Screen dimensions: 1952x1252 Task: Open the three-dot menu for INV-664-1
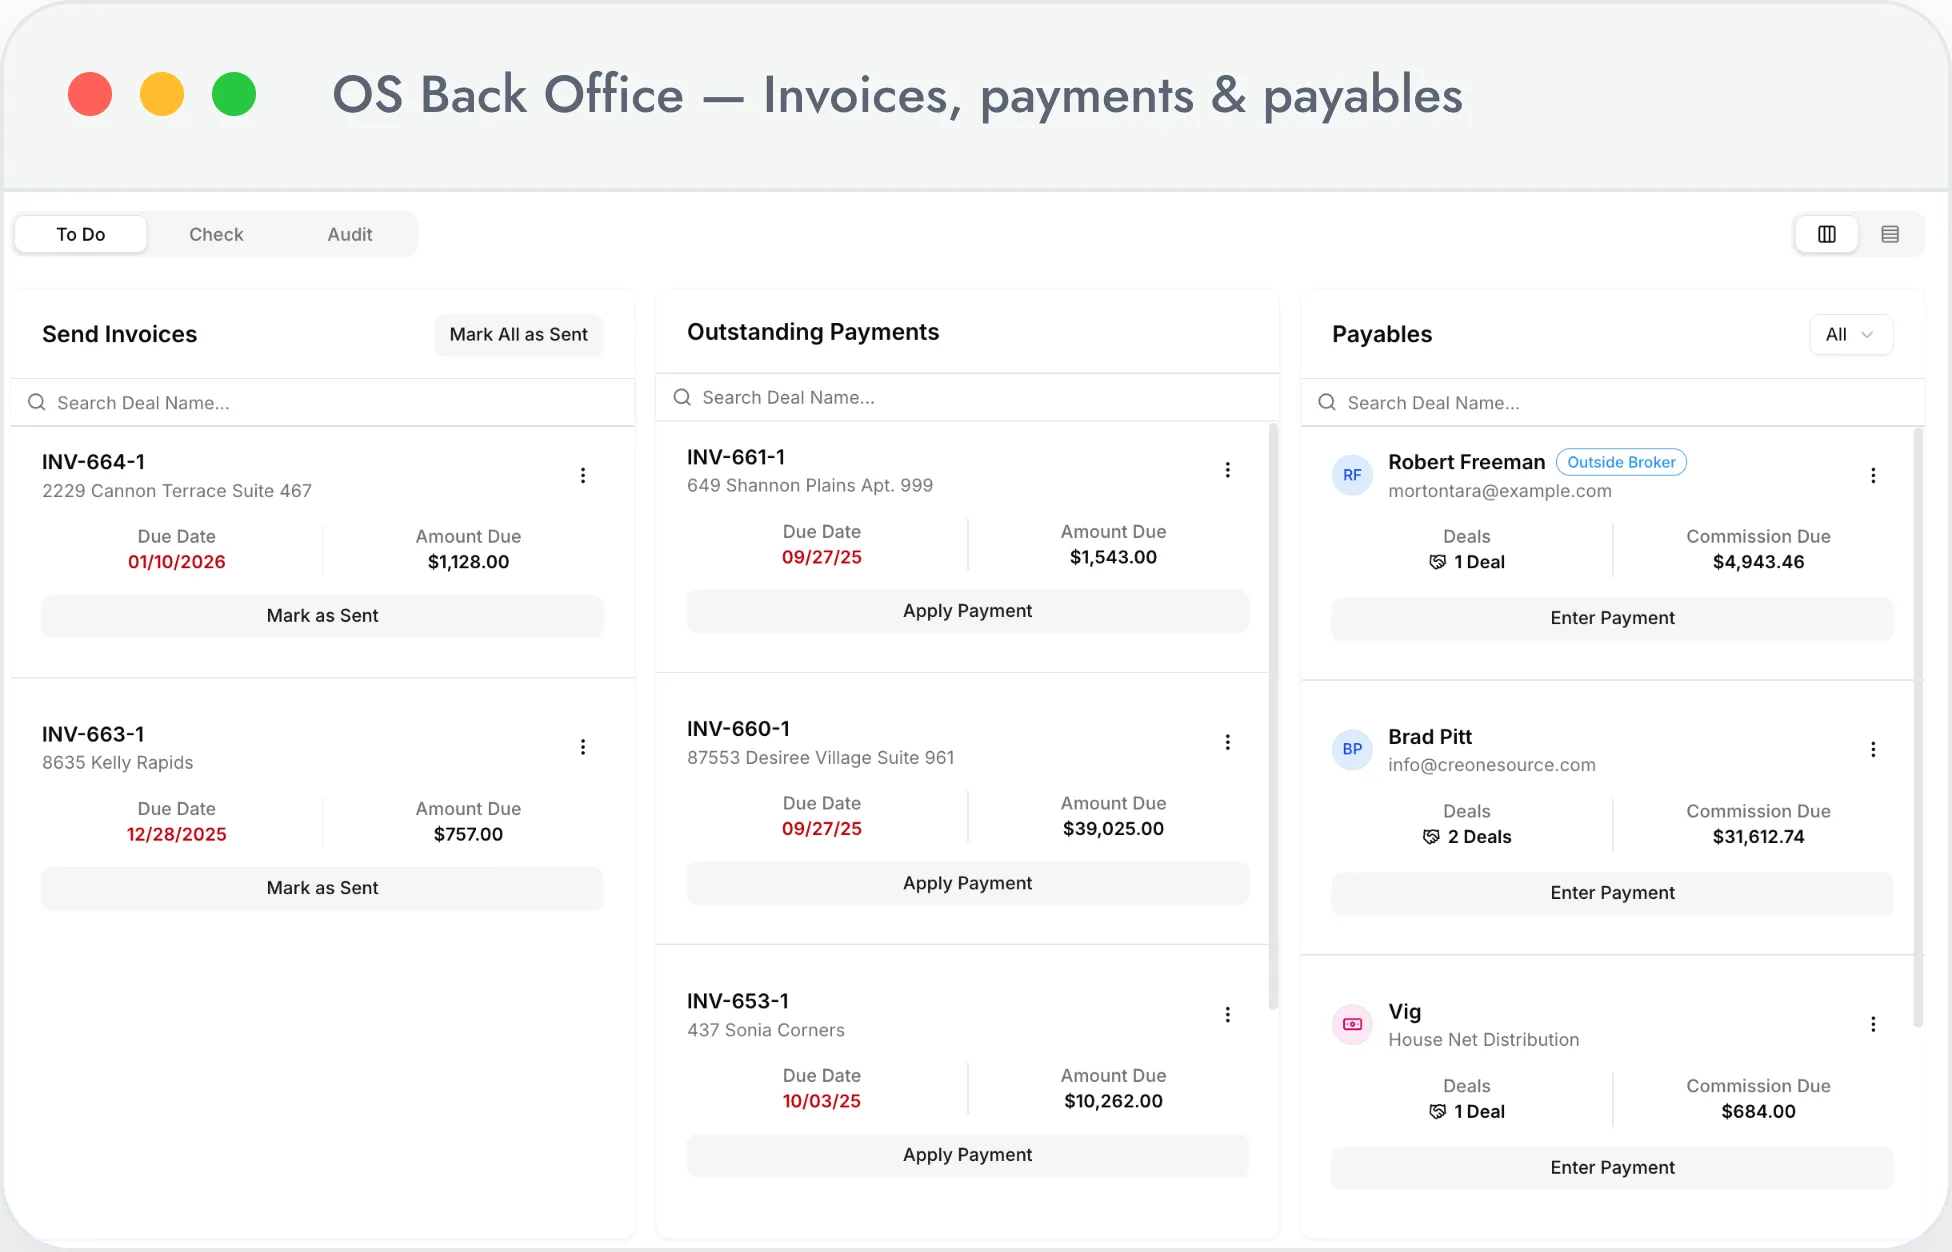(583, 475)
